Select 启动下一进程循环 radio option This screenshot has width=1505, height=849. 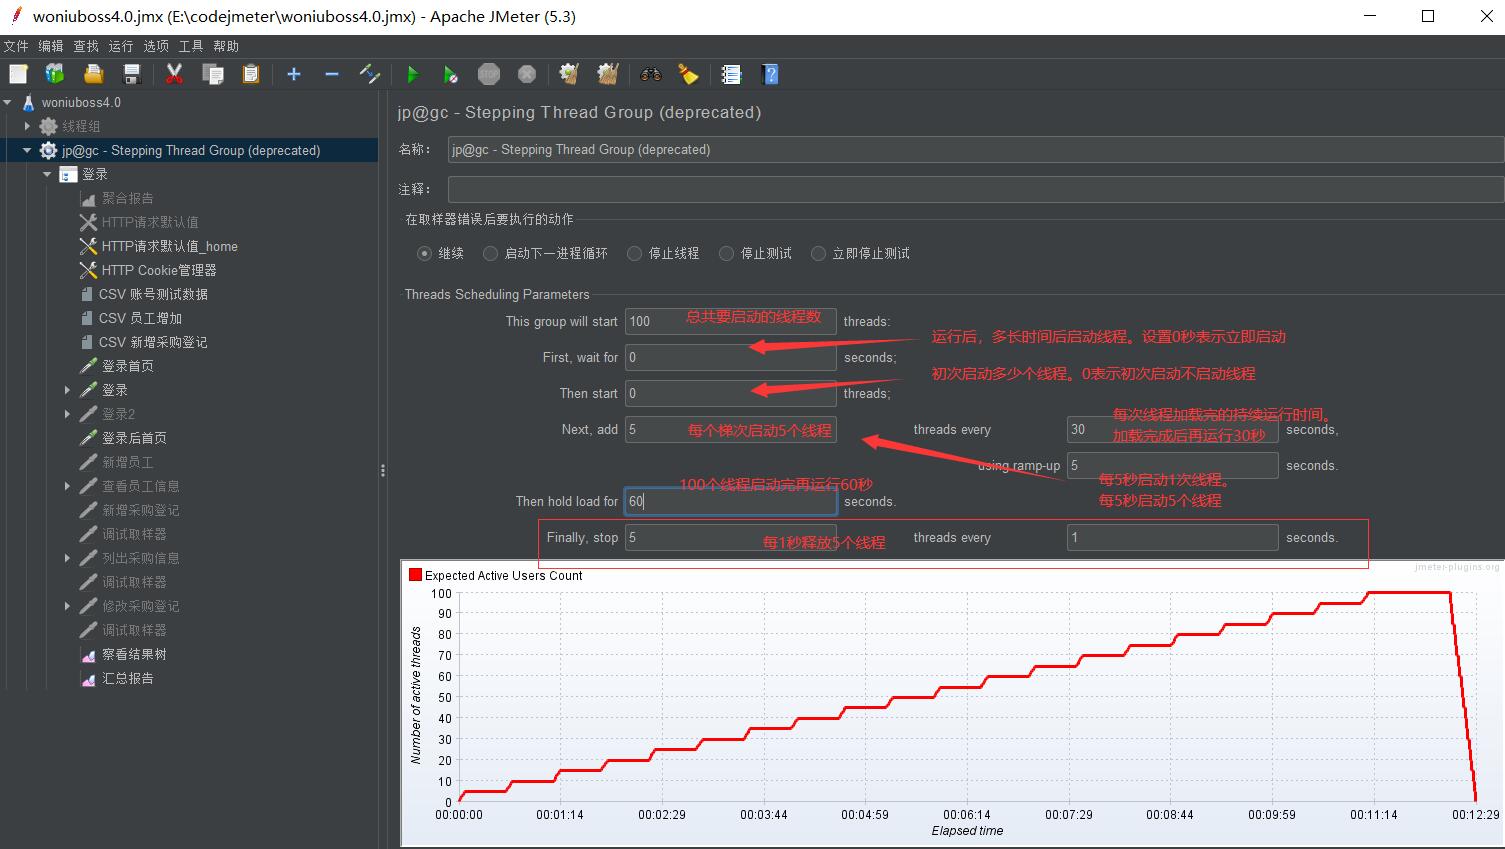490,253
